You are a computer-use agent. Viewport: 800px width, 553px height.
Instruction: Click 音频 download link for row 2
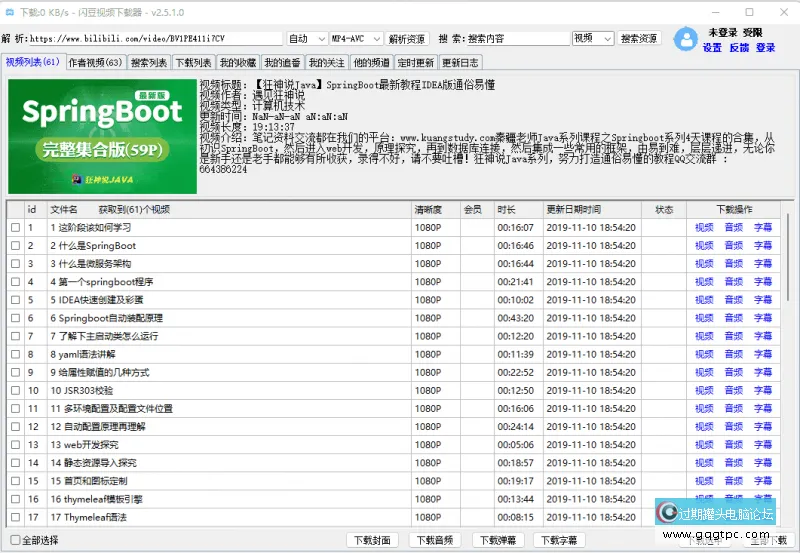(734, 245)
